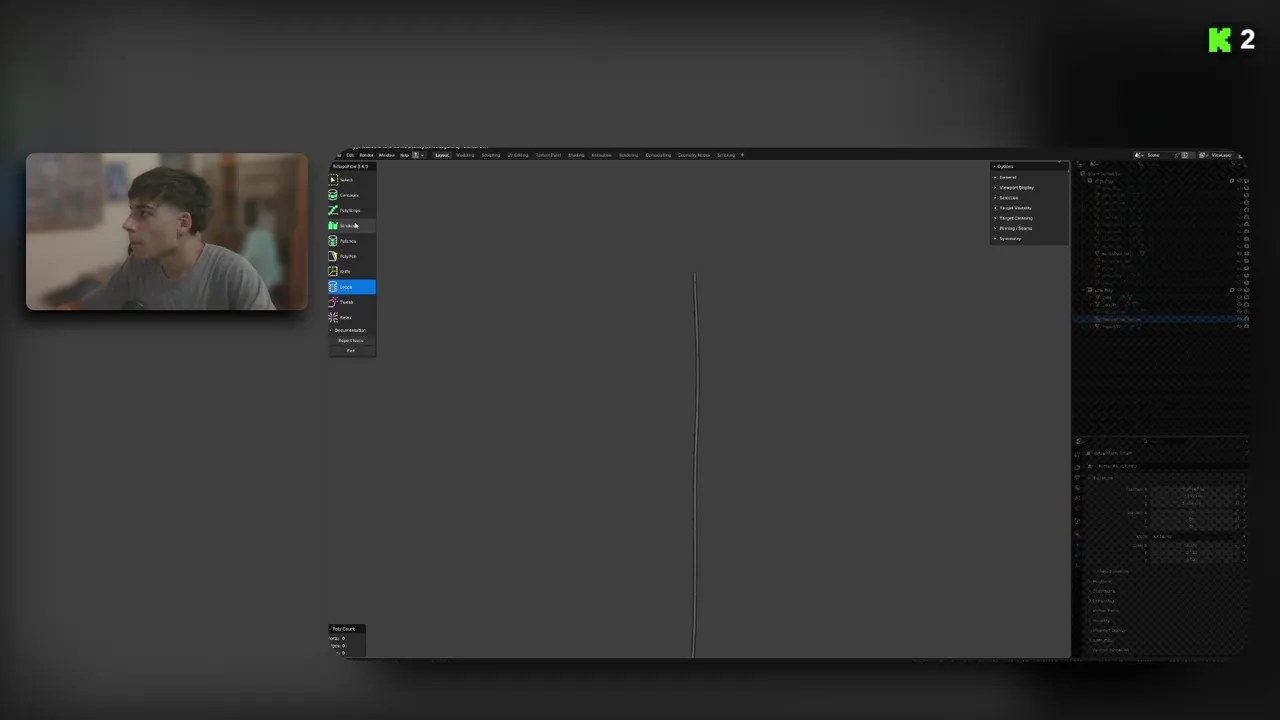The width and height of the screenshot is (1280, 720).
Task: Select the Tweak brush tool
Action: (351, 302)
